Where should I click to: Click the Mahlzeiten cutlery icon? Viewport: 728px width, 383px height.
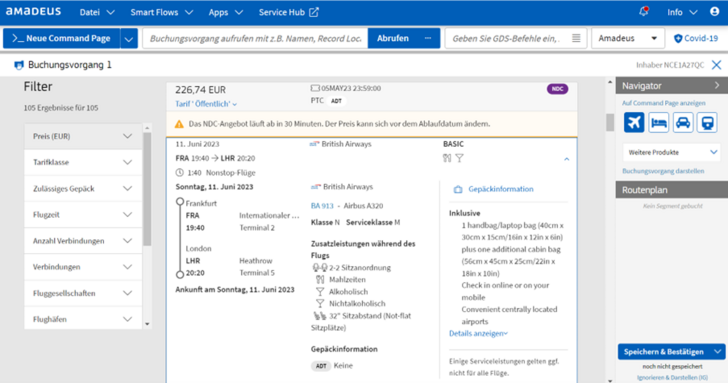(320, 279)
